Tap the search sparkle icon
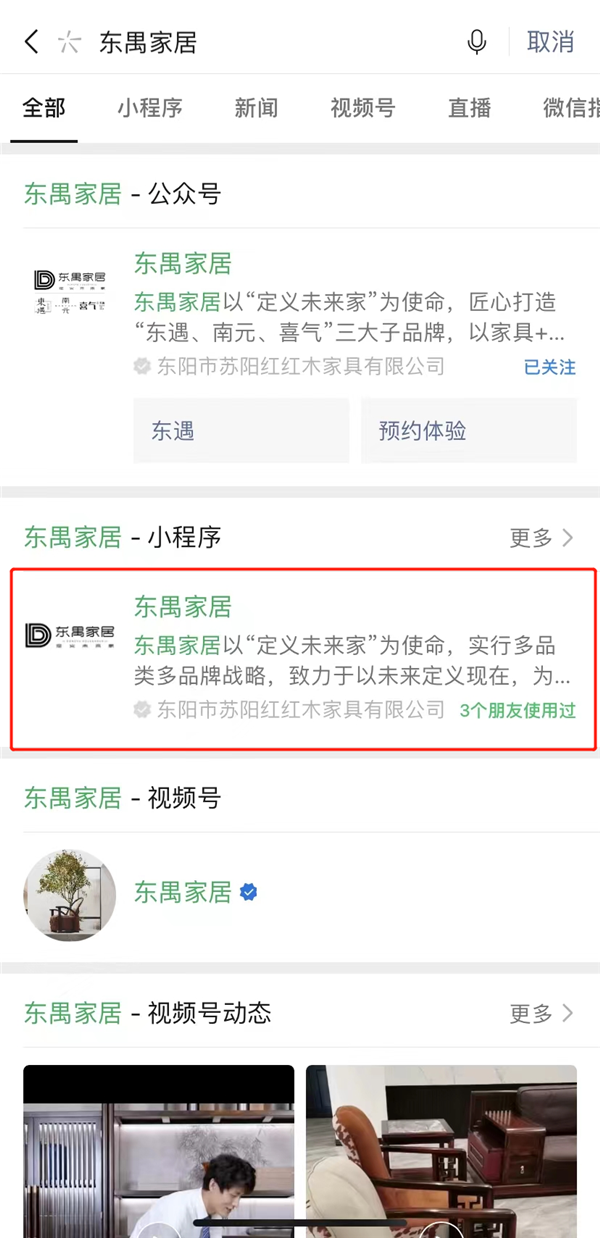600x1238 pixels. click(68, 42)
